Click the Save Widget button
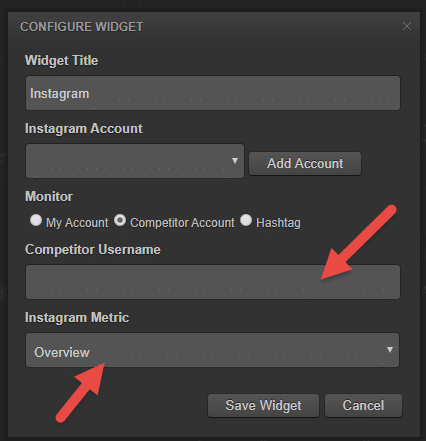This screenshot has width=426, height=441. tap(263, 406)
